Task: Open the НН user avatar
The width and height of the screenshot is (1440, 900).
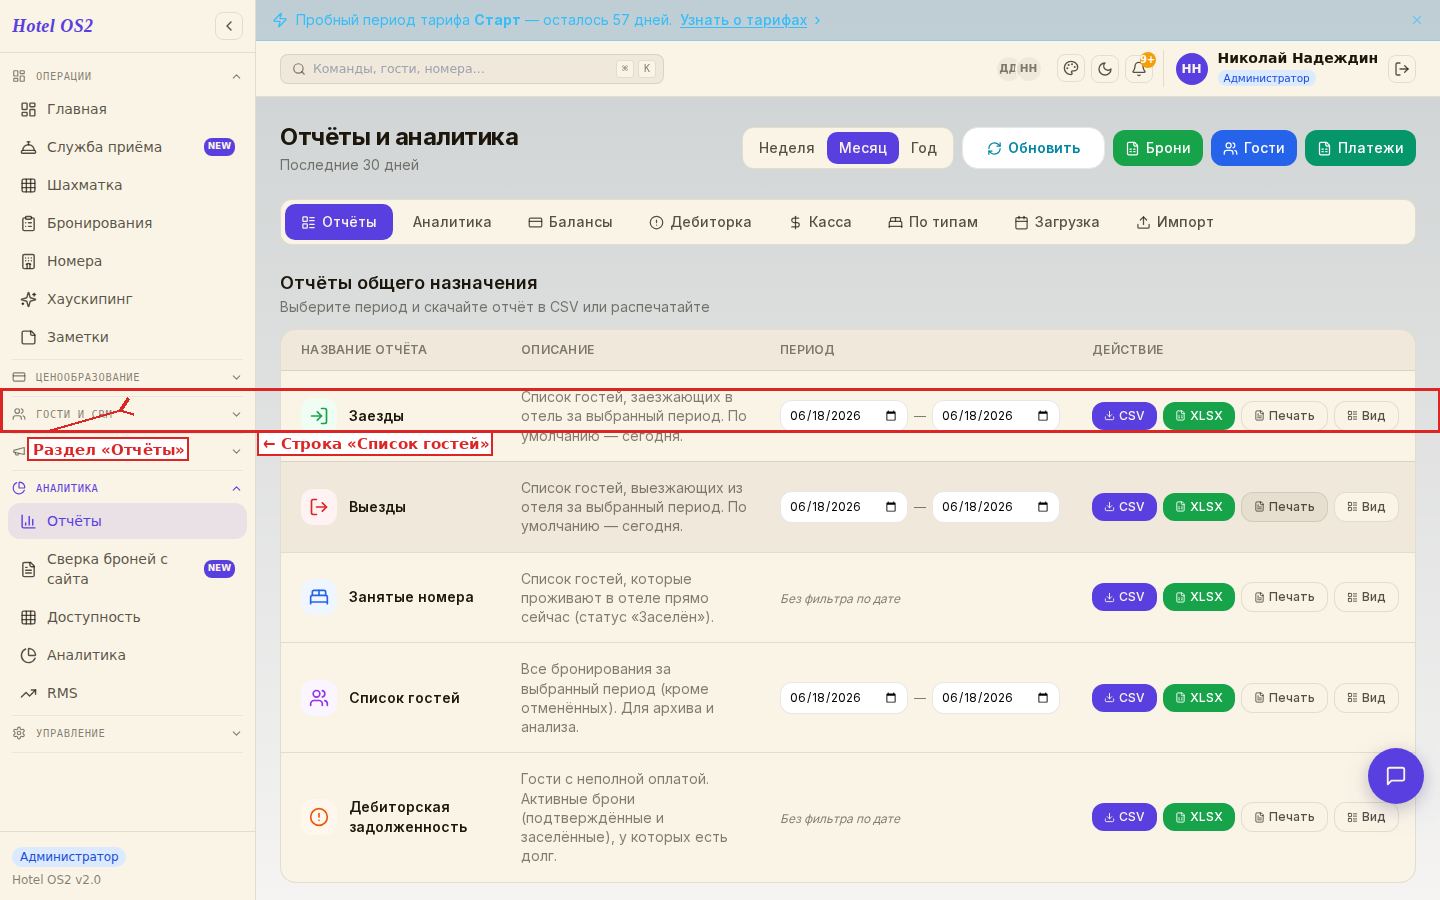Action: tap(1191, 69)
